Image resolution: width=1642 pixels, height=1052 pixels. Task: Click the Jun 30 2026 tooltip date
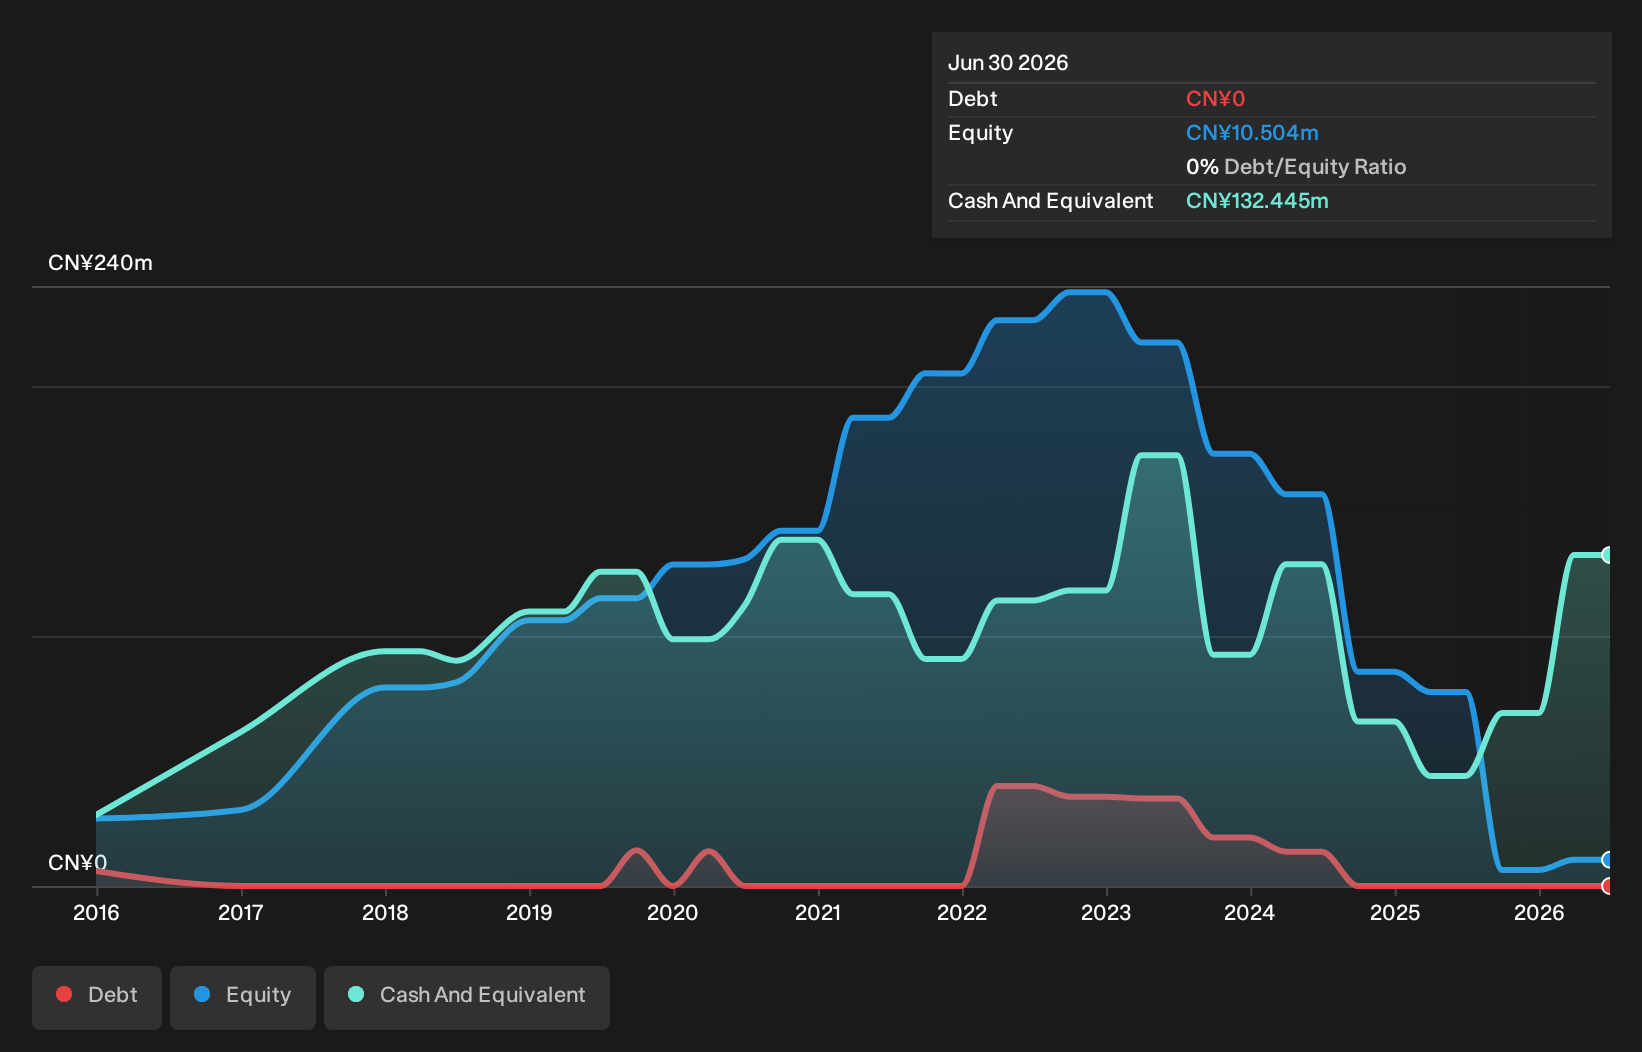click(1008, 63)
